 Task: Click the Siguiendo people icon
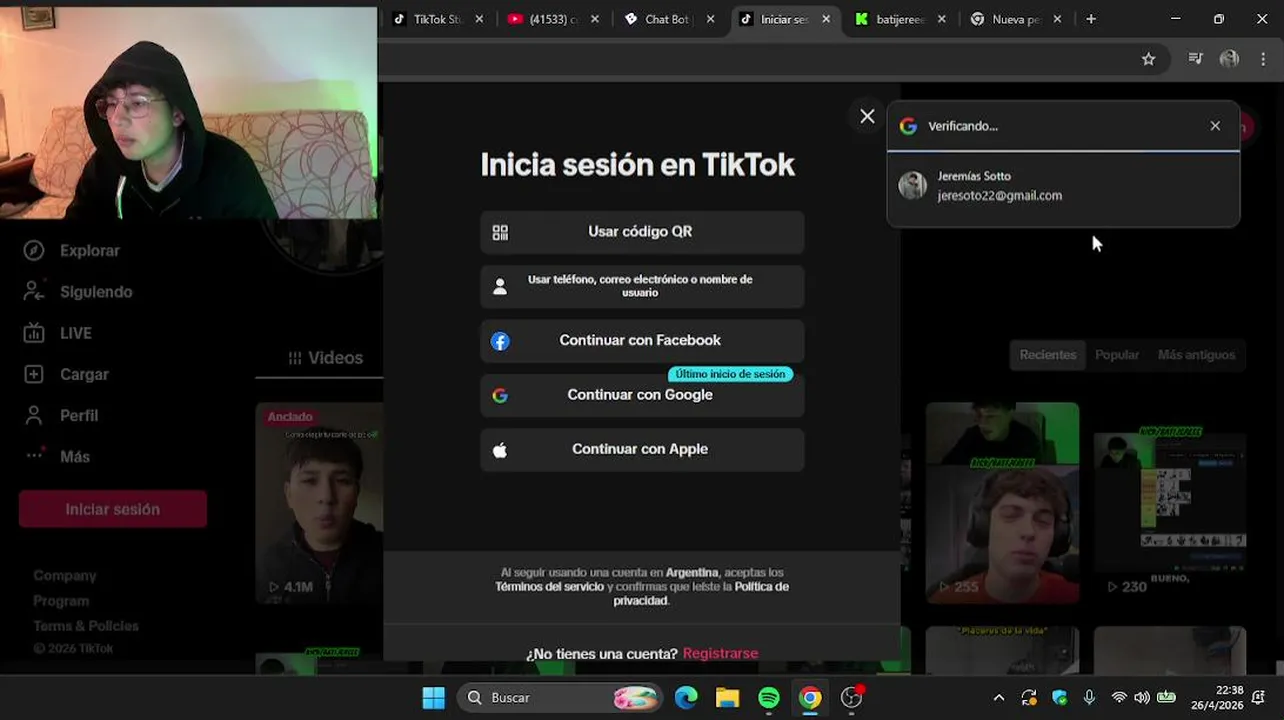(x=34, y=292)
